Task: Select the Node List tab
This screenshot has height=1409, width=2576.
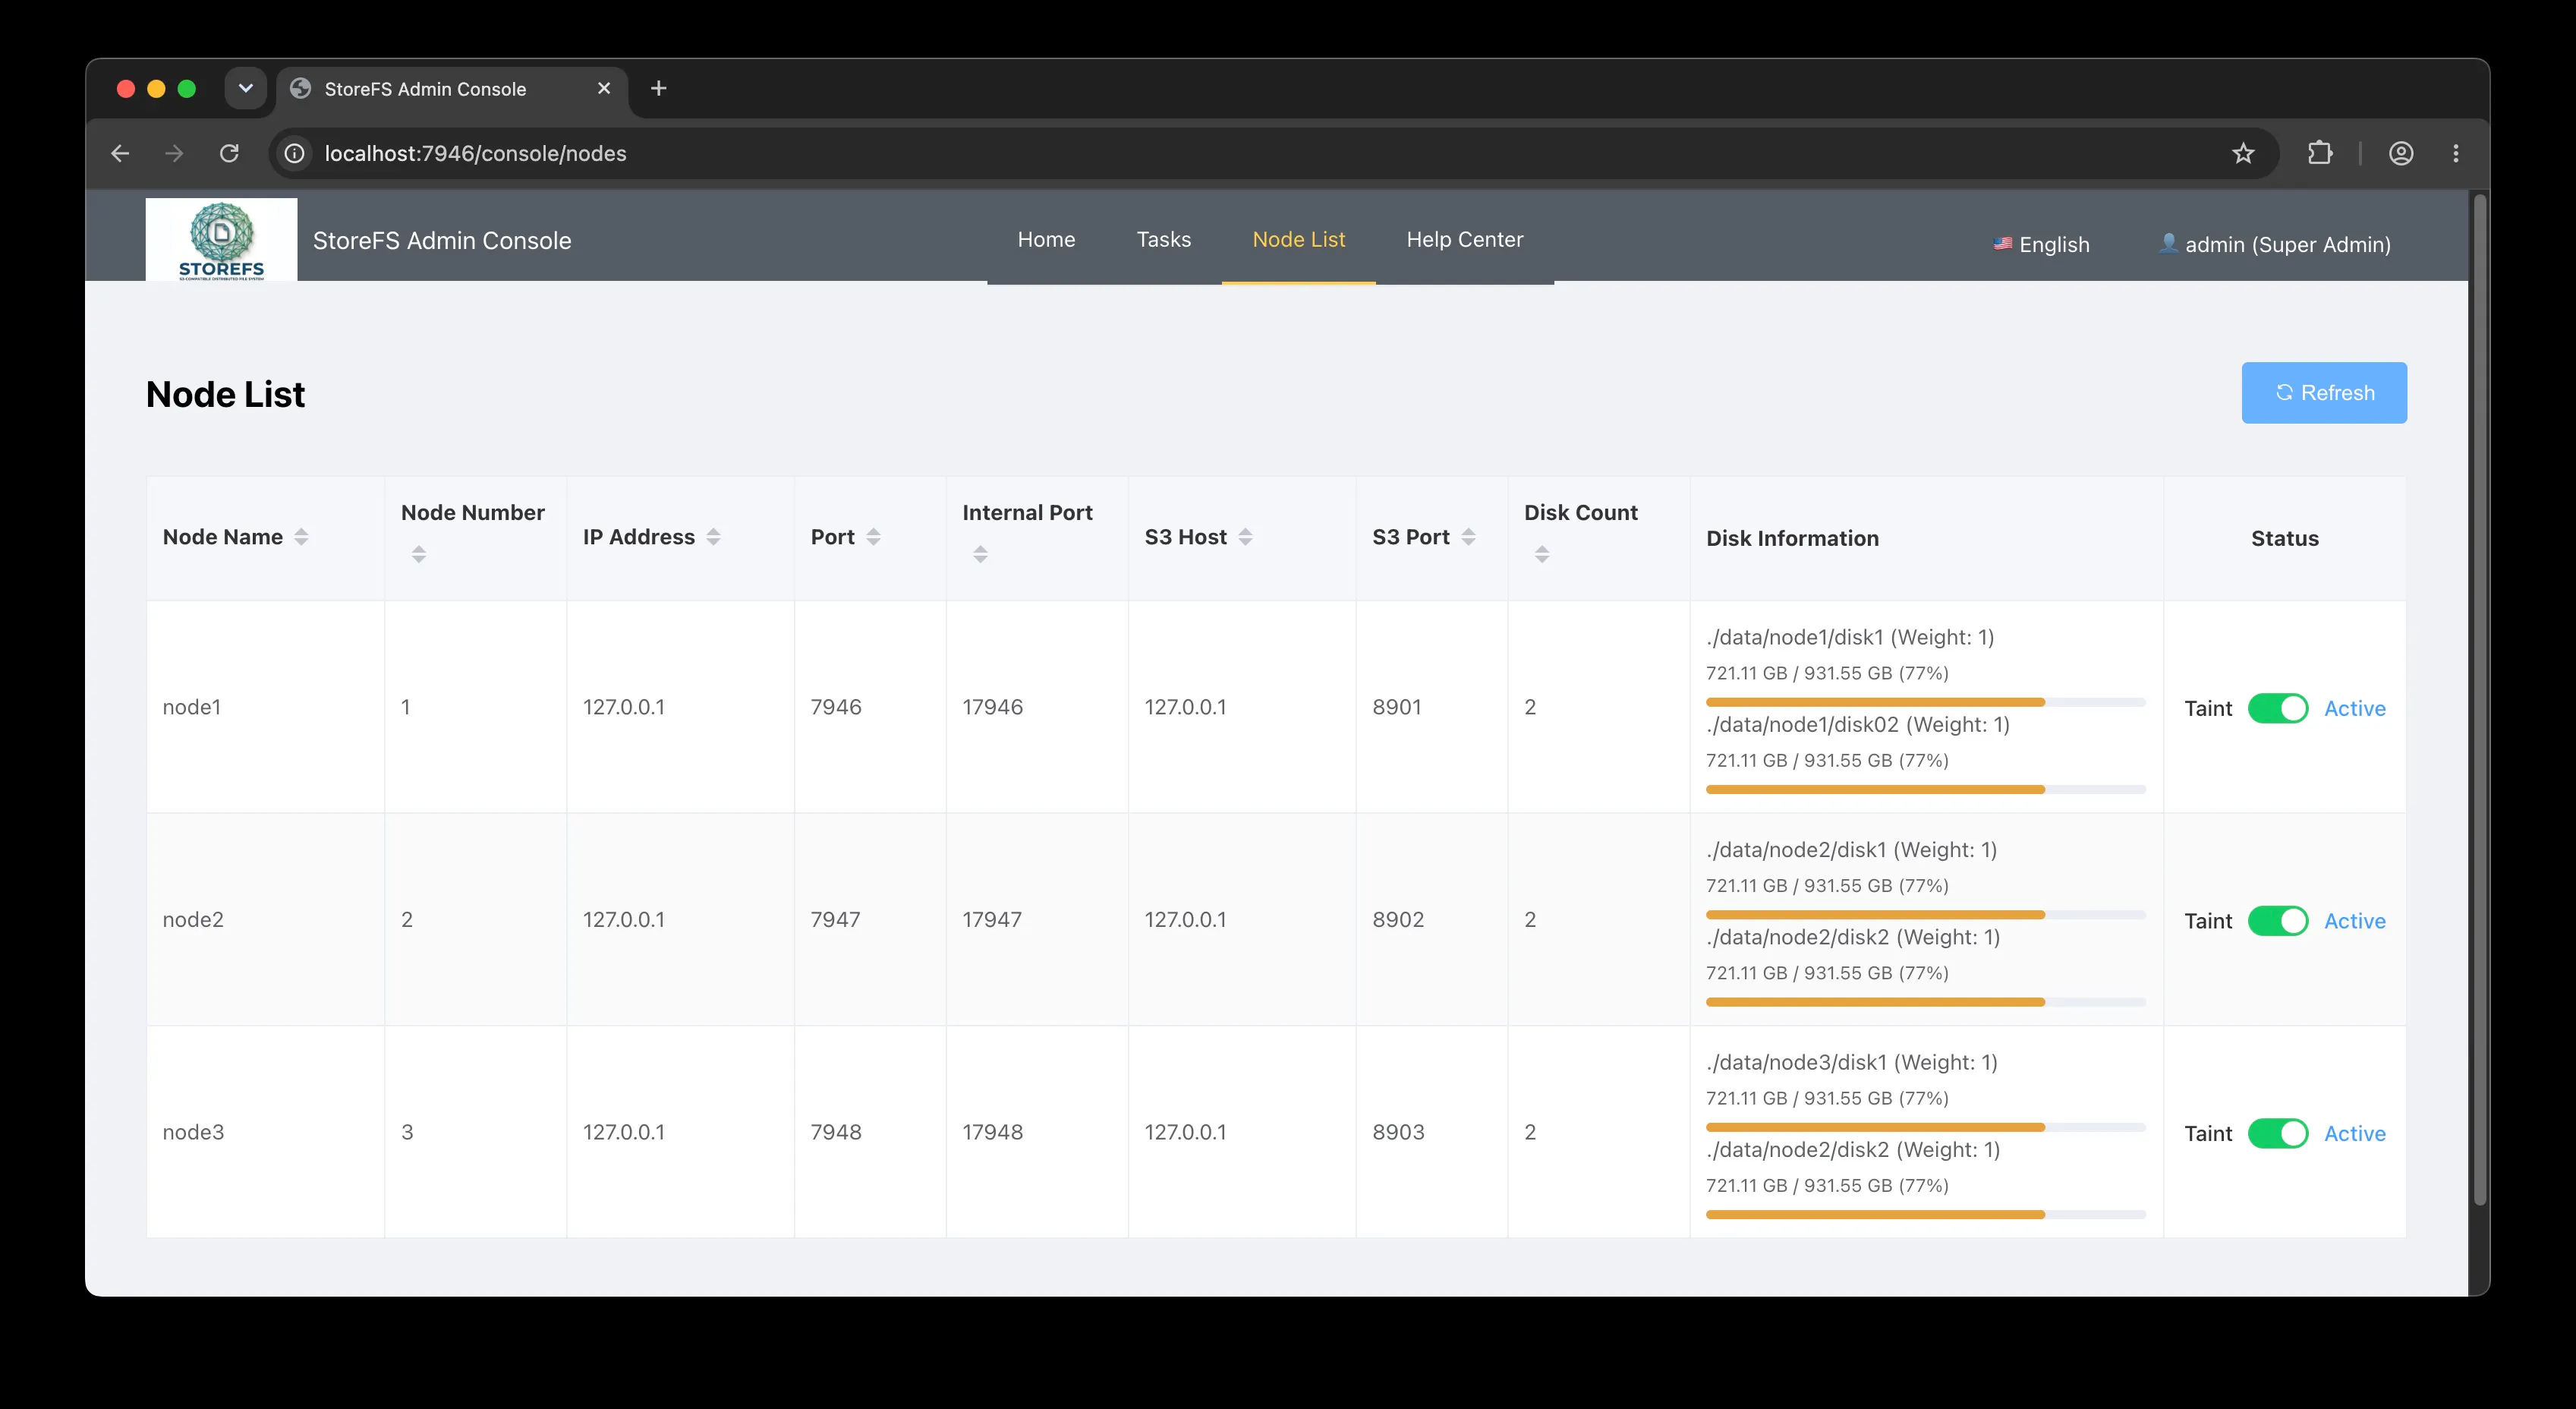Action: coord(1299,239)
